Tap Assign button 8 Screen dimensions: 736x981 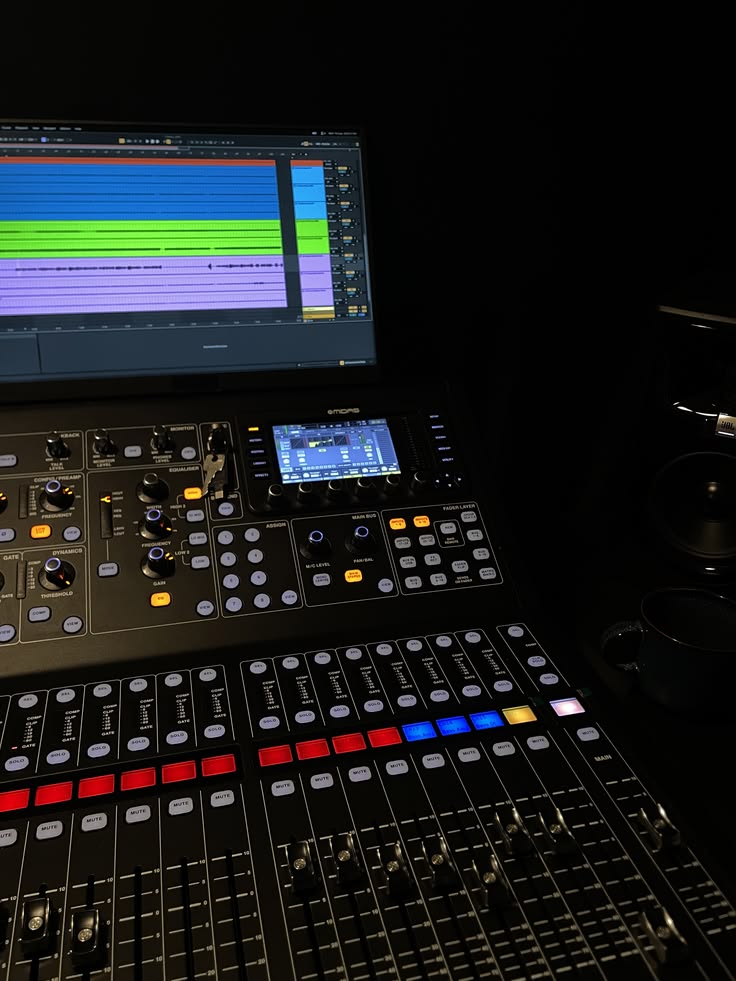[x=261, y=601]
